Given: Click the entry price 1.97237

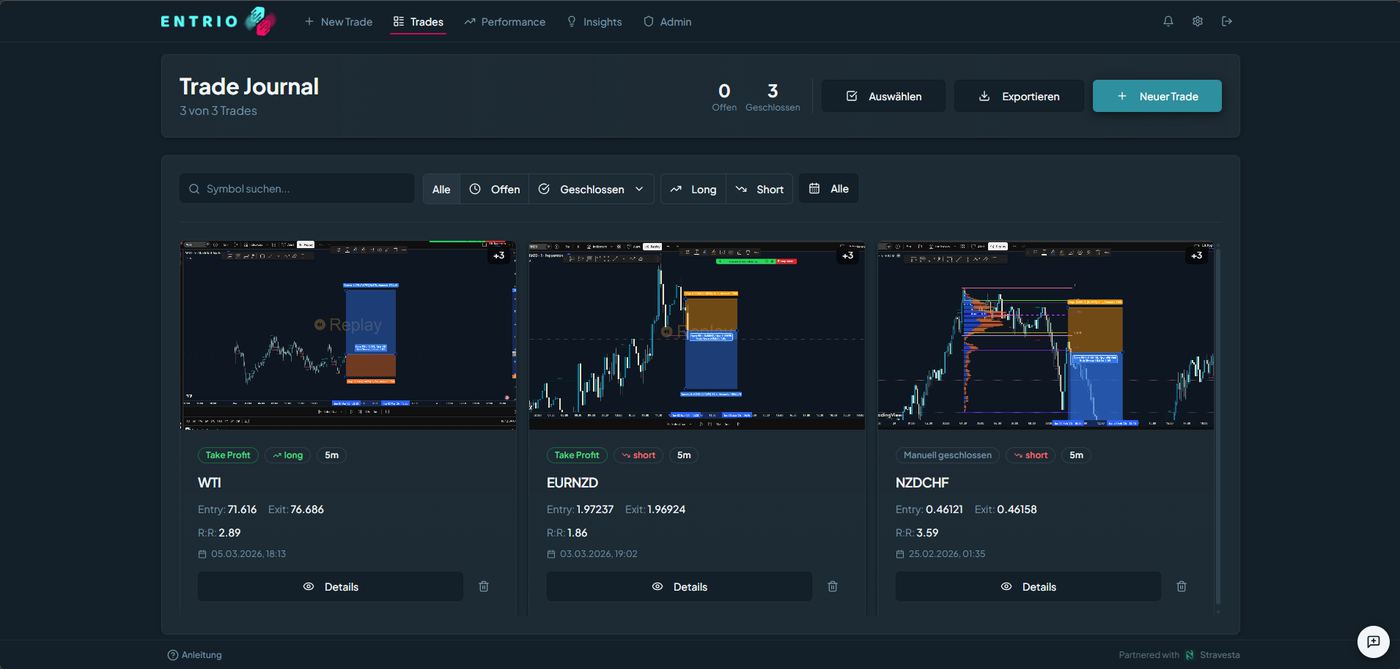Looking at the screenshot, I should (x=596, y=510).
